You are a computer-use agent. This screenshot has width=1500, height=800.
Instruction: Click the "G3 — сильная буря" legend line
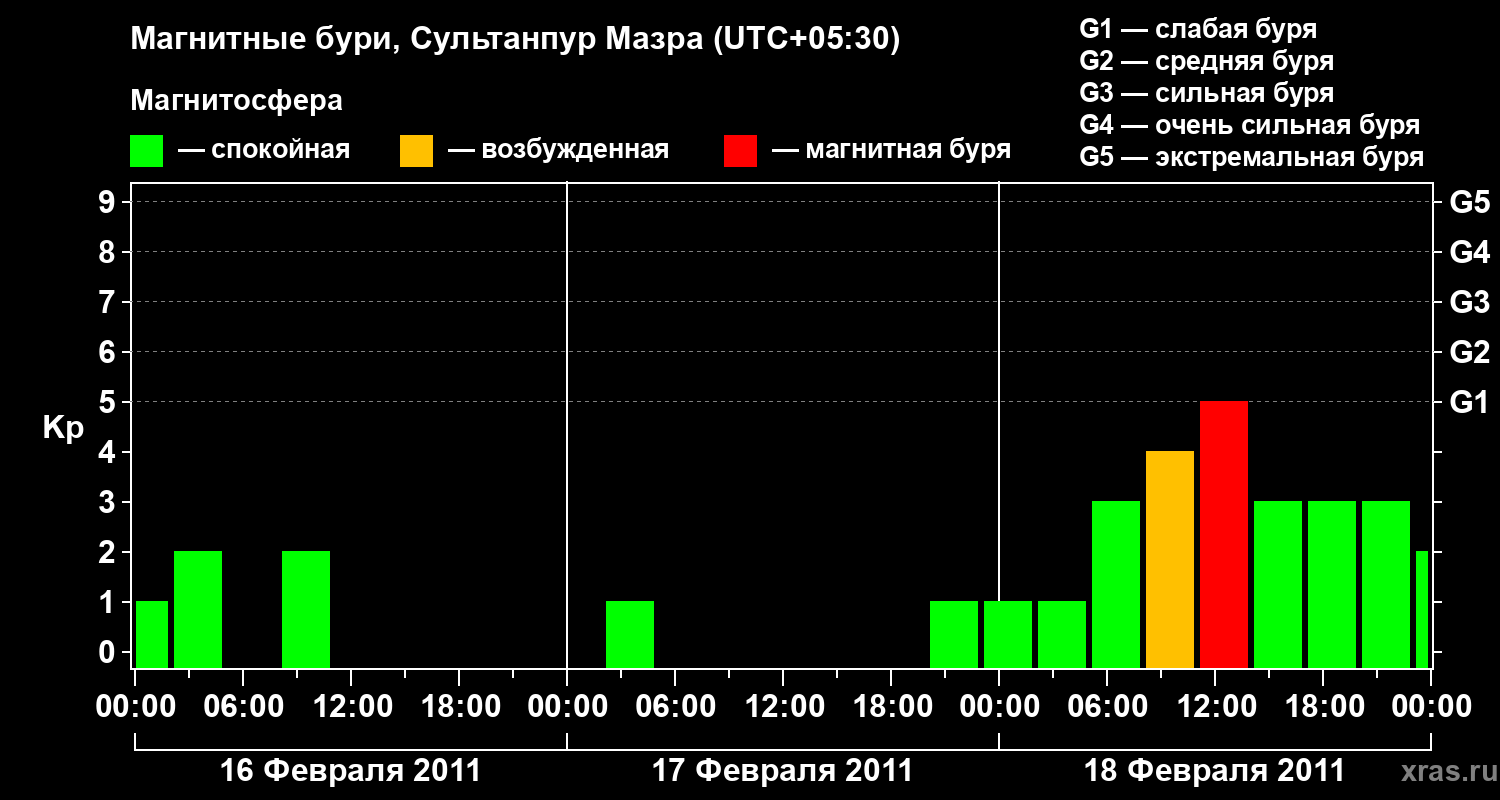click(x=1206, y=93)
